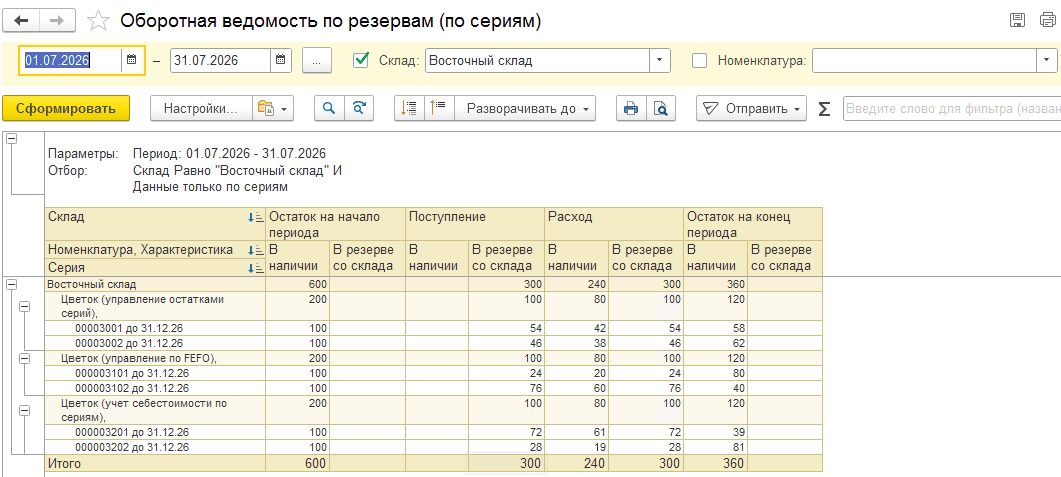The height and width of the screenshot is (477, 1061).
Task: Click the find next icon
Action: point(359,108)
